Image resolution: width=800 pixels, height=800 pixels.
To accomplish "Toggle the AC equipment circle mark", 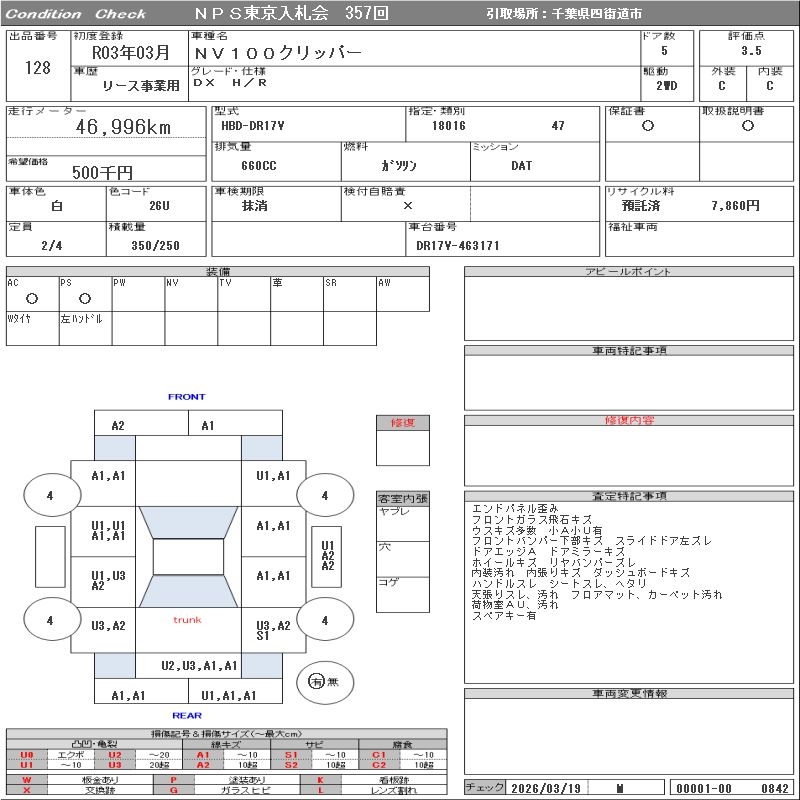I will click(x=31, y=298).
